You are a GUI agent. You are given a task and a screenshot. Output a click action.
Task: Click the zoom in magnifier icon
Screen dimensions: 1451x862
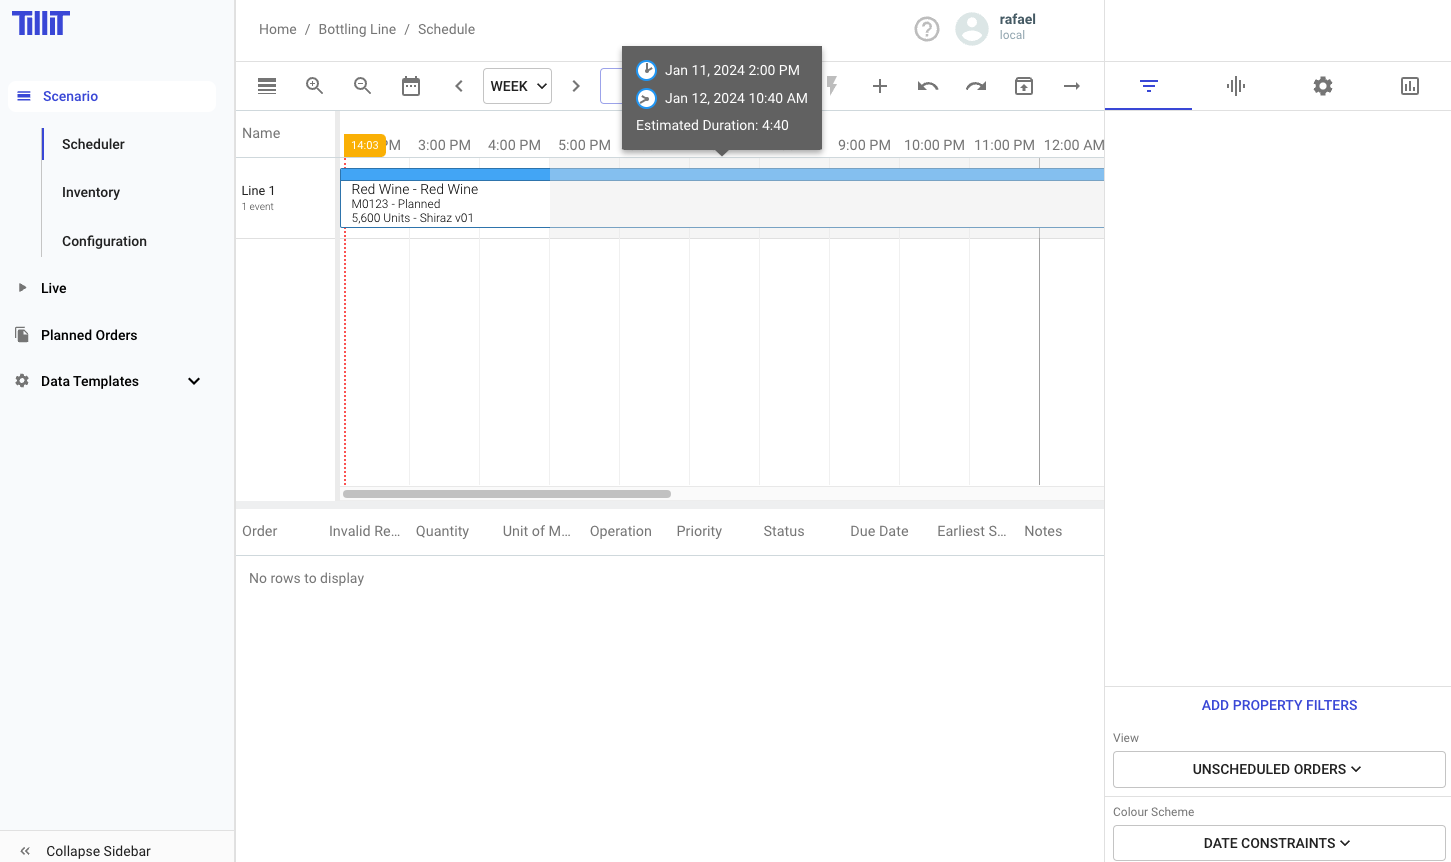[314, 86]
